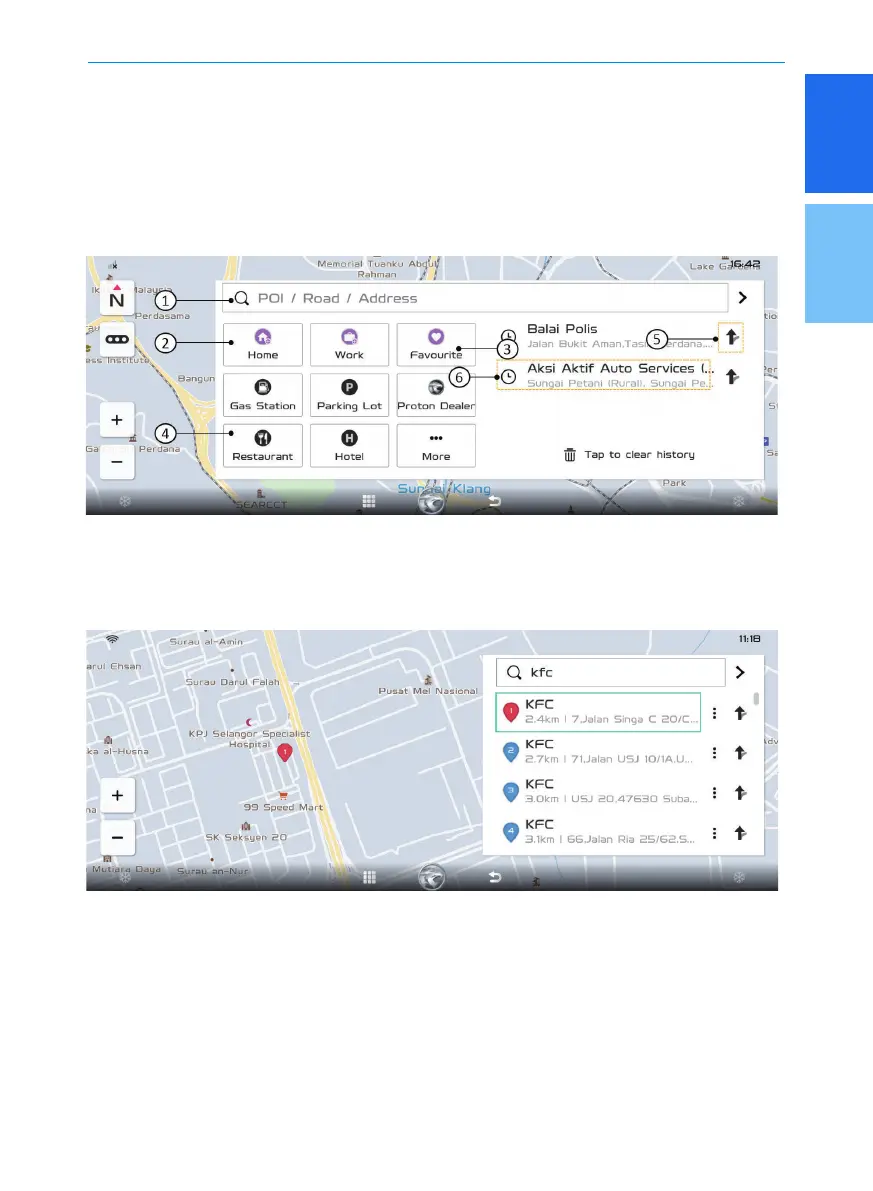Choose the Hotel category
This screenshot has width=873, height=1191.
pyautogui.click(x=350, y=446)
